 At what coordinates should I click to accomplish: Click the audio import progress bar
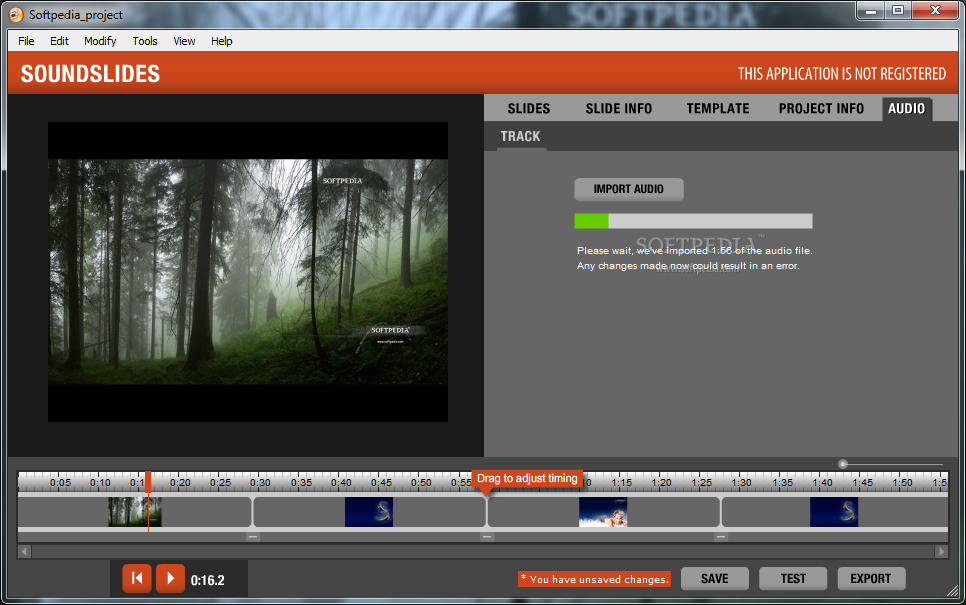(693, 221)
